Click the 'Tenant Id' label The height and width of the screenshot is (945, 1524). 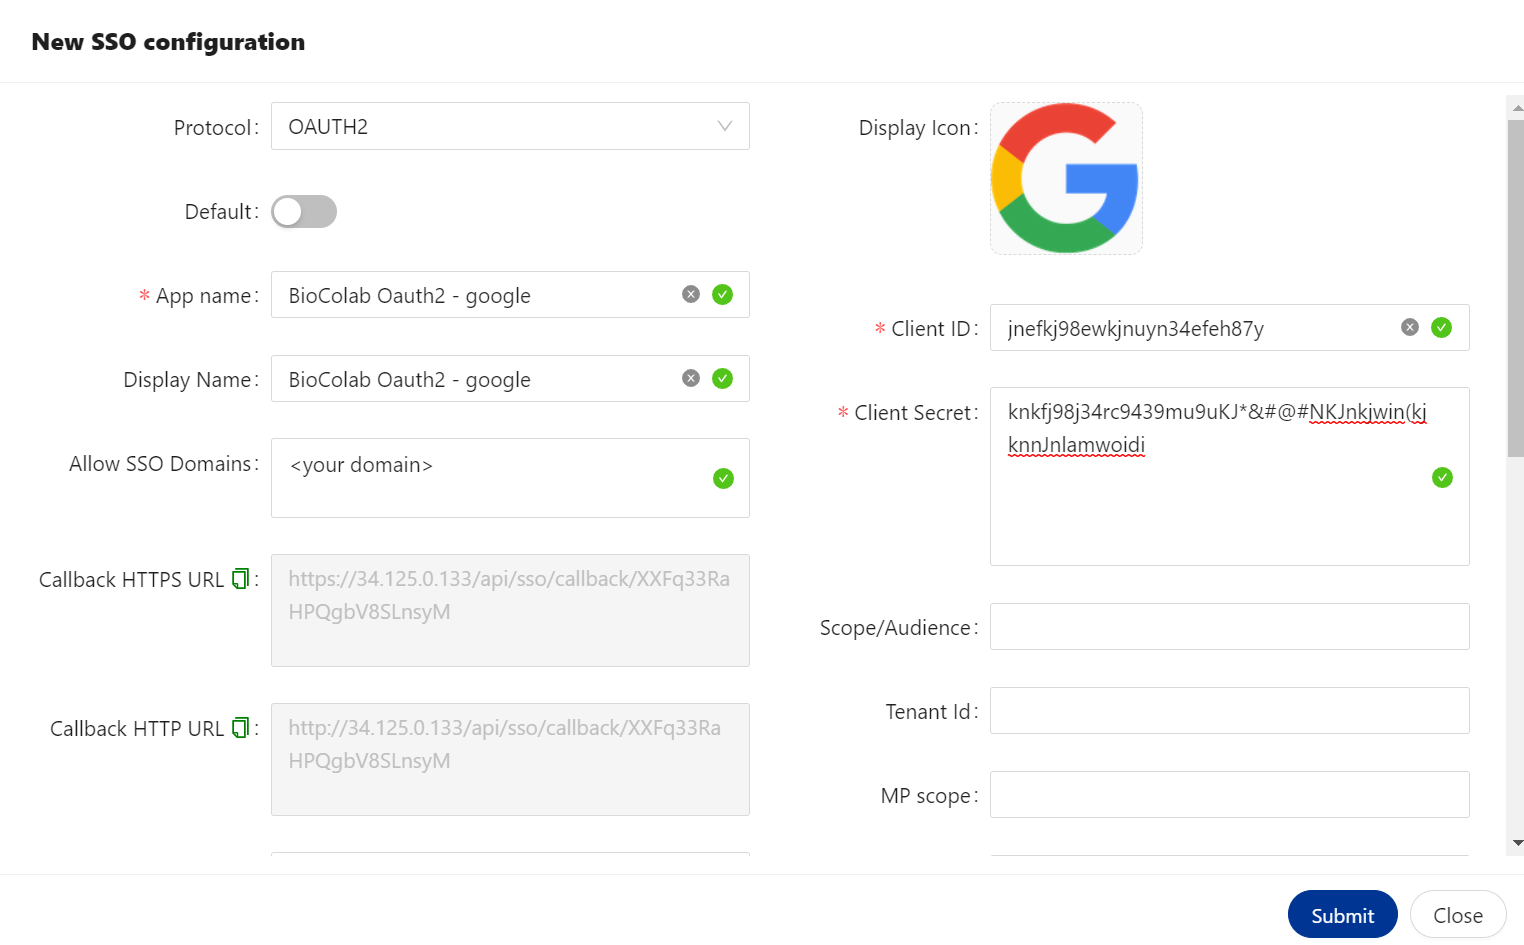point(928,711)
